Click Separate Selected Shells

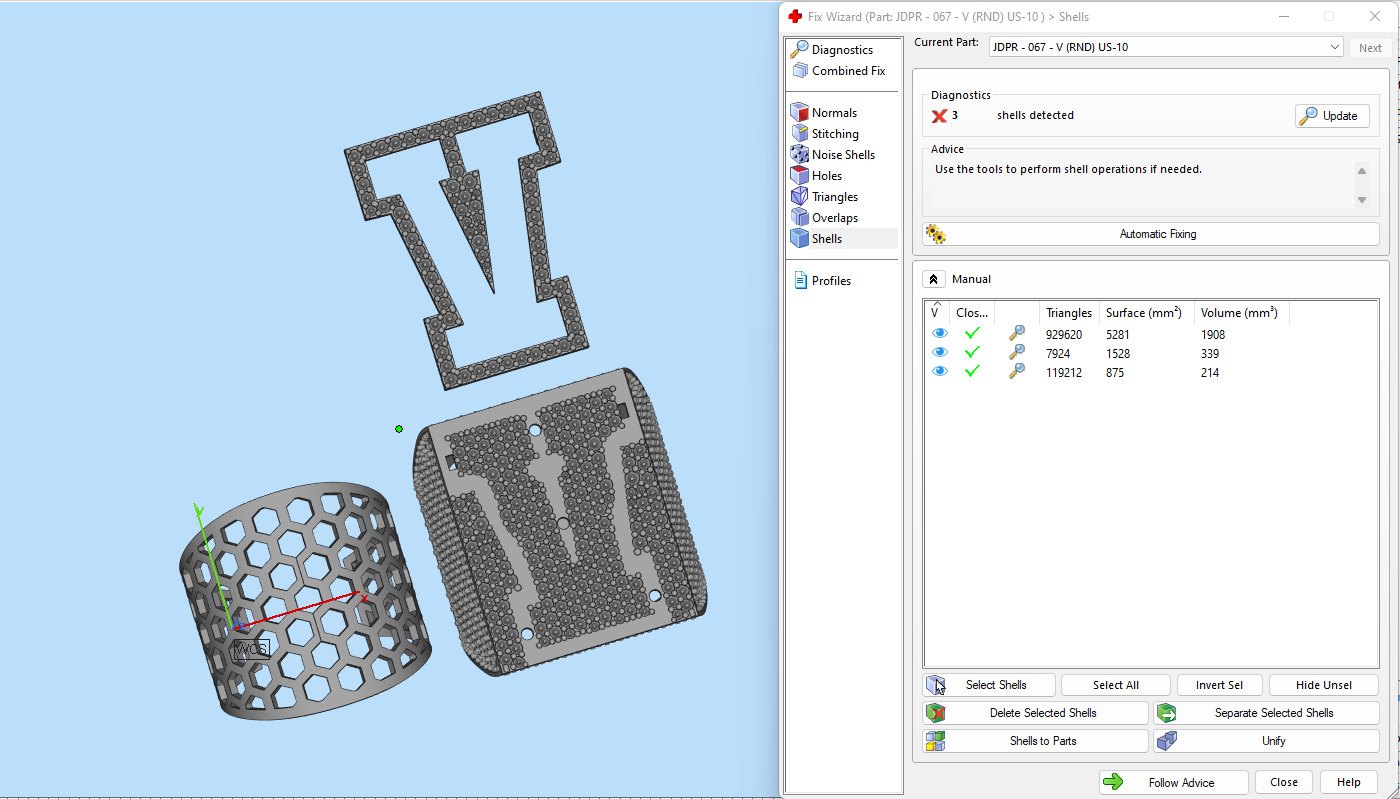coord(1266,713)
